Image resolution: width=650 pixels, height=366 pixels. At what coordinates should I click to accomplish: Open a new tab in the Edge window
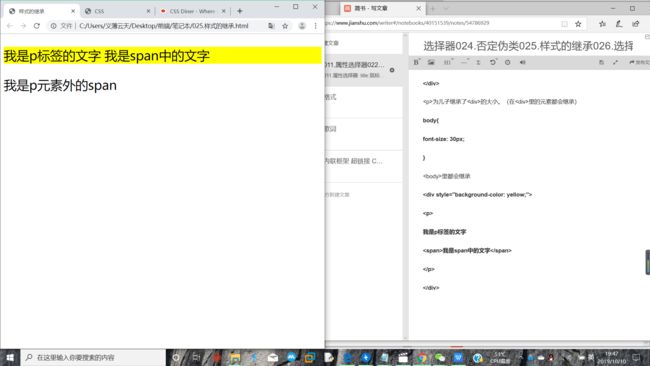click(432, 8)
